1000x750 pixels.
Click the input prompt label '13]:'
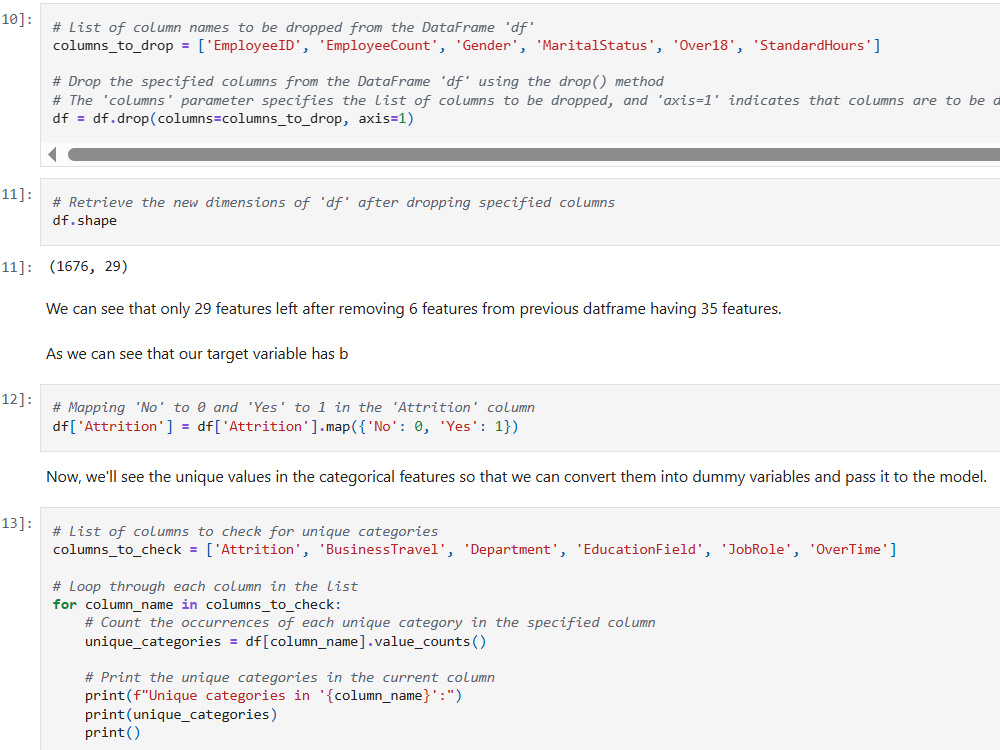click(x=17, y=523)
